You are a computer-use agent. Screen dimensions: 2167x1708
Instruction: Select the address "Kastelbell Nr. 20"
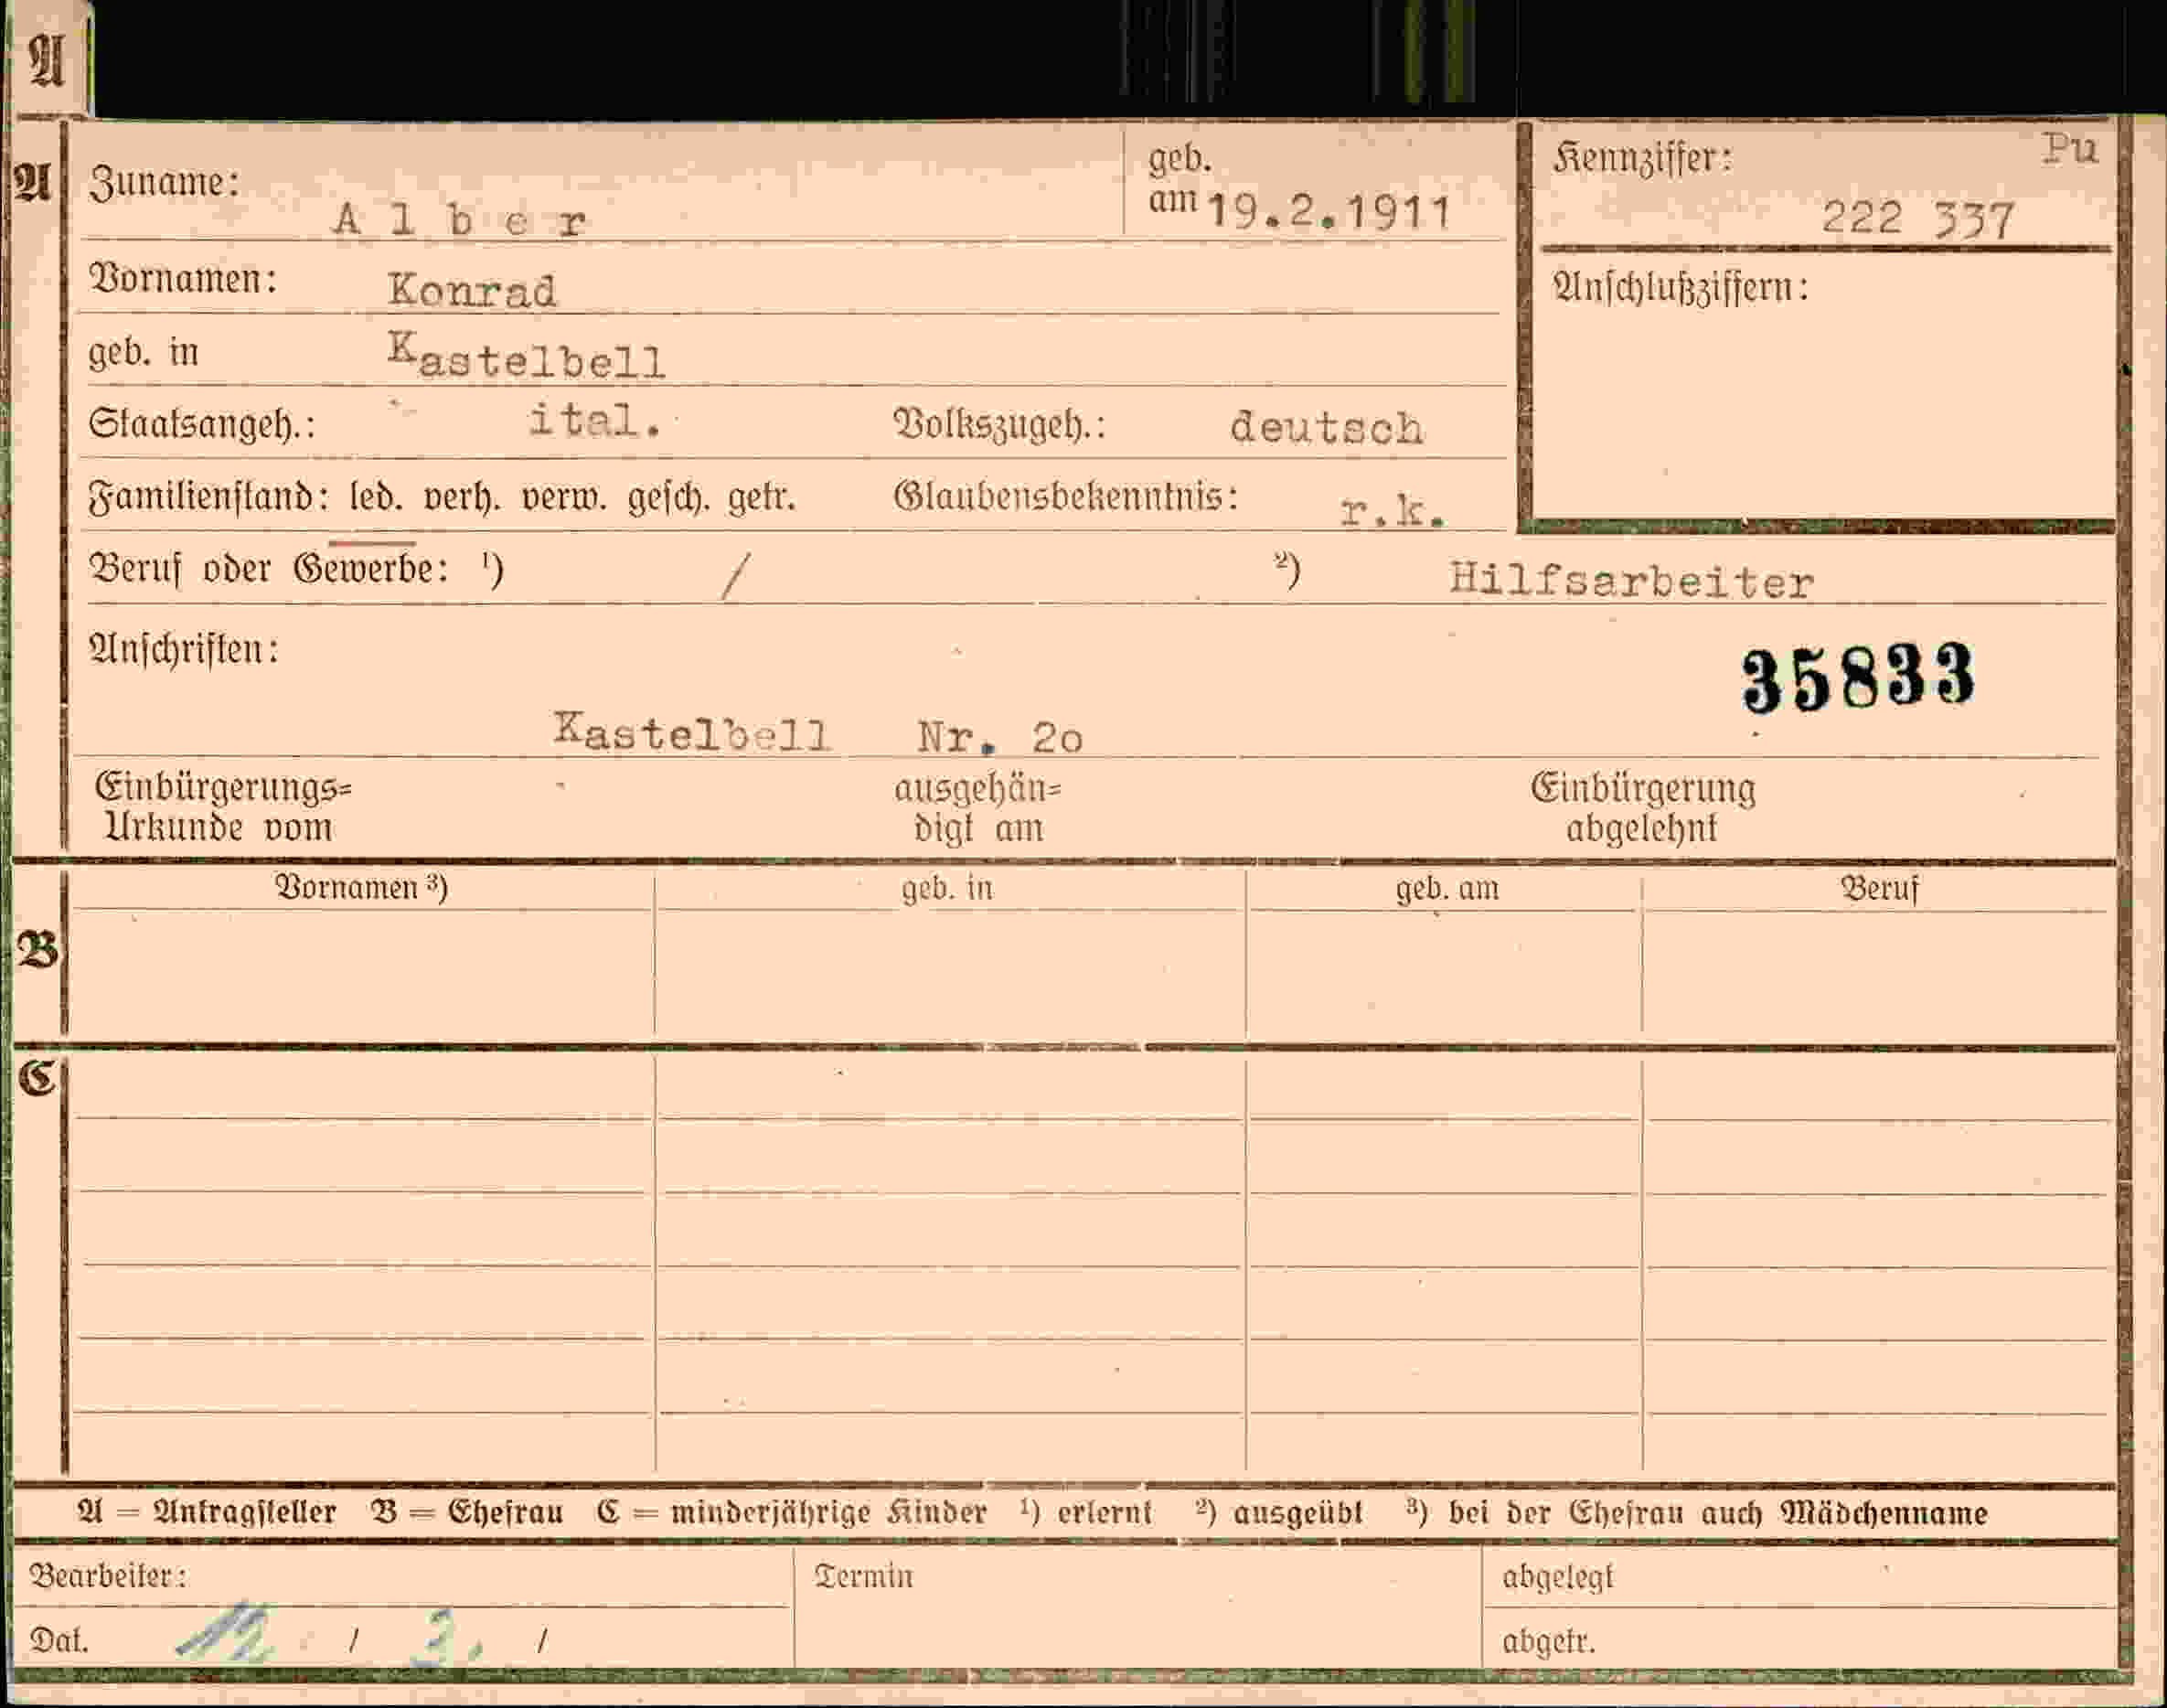(x=818, y=735)
